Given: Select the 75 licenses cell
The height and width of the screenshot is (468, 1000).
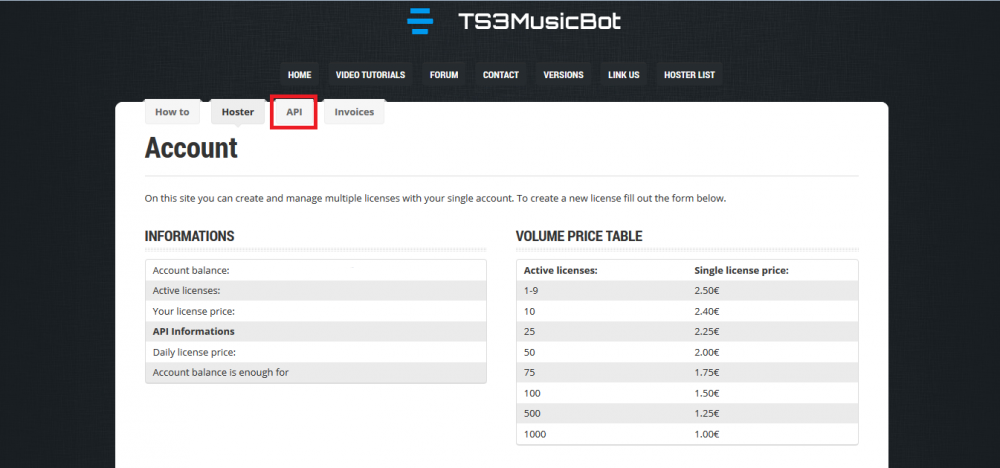Looking at the screenshot, I should pyautogui.click(x=529, y=372).
